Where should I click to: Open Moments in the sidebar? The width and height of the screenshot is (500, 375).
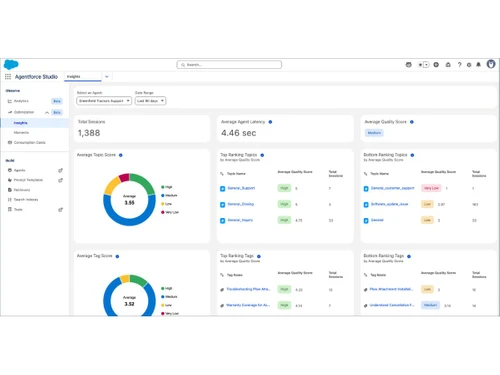21,133
